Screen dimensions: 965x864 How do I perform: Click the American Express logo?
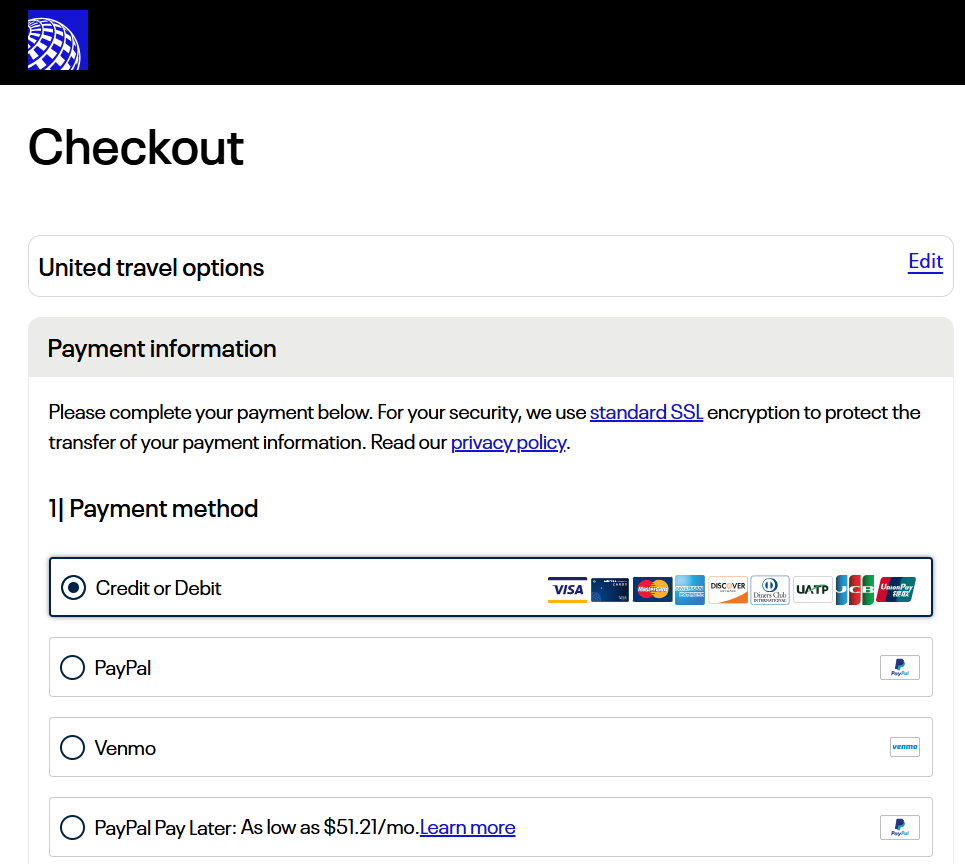(690, 590)
